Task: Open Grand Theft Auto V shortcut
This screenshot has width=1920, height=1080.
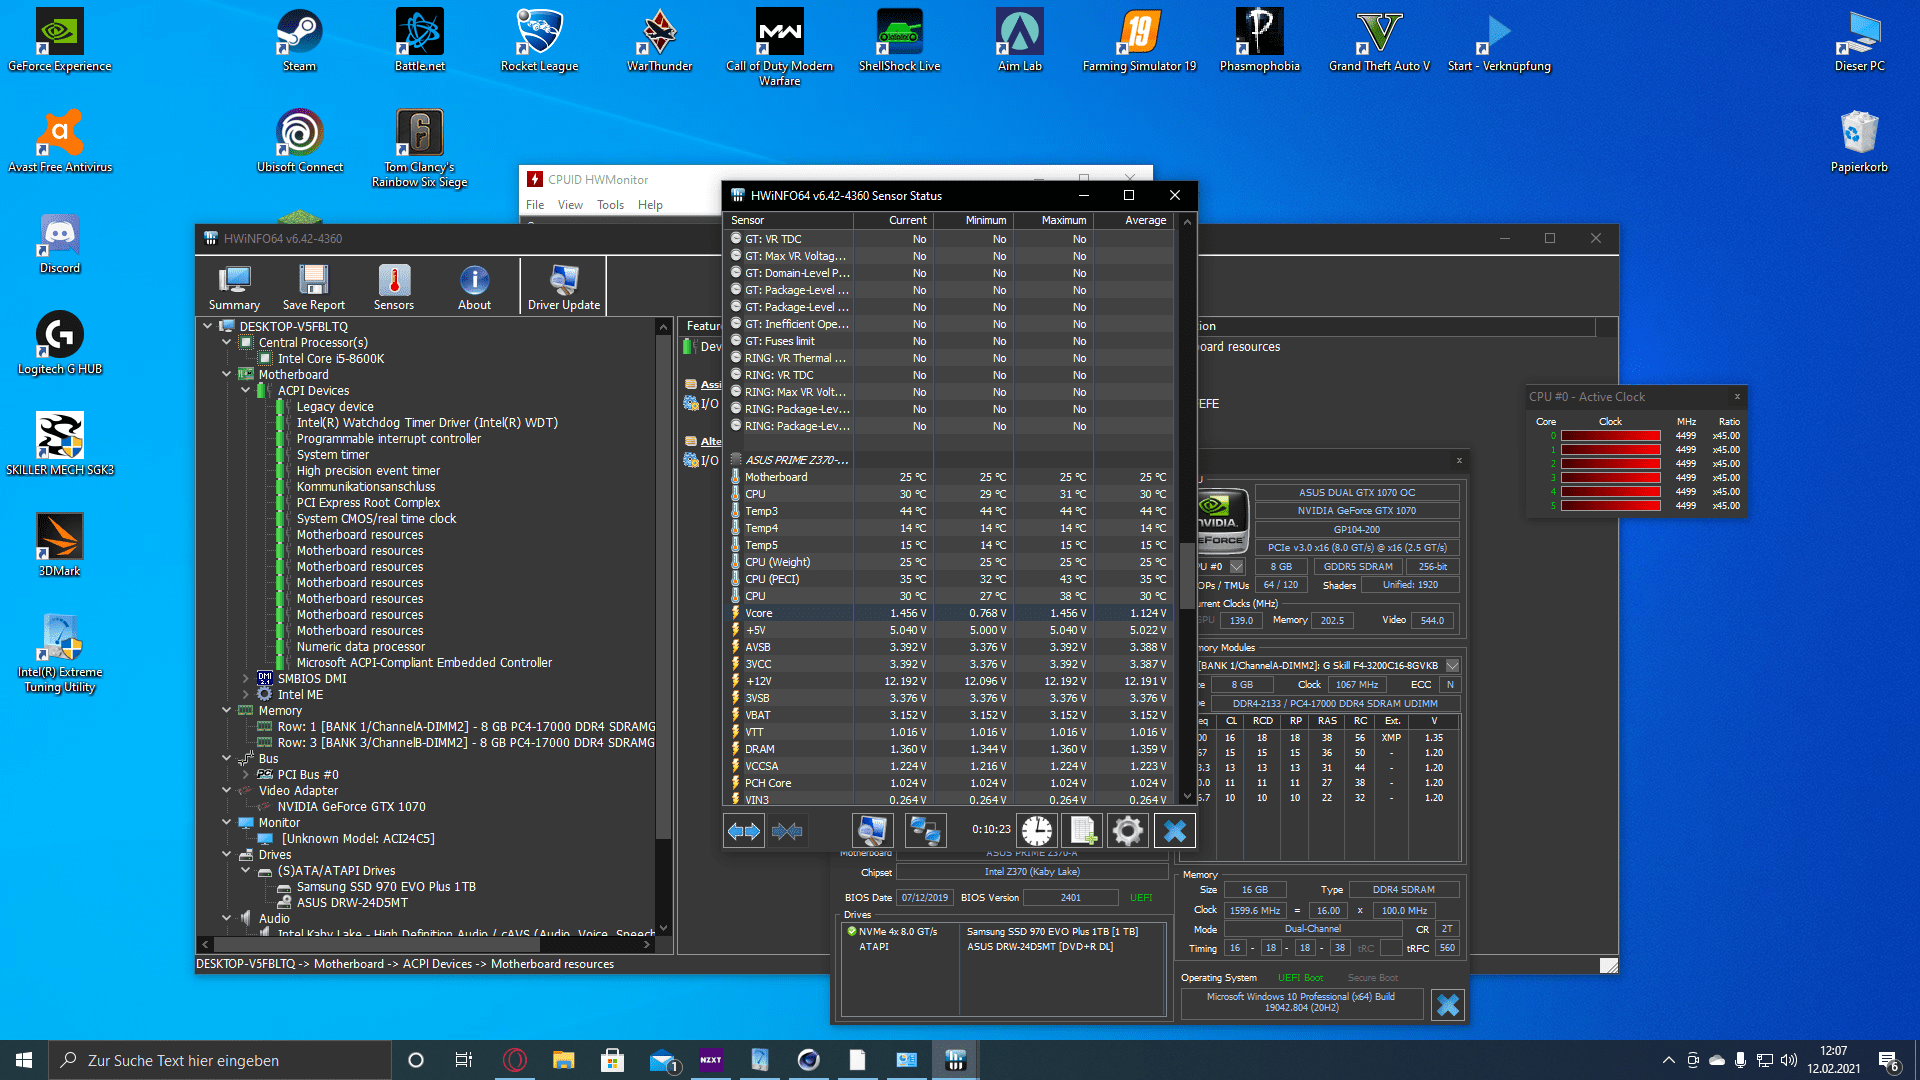Action: click(x=1379, y=41)
